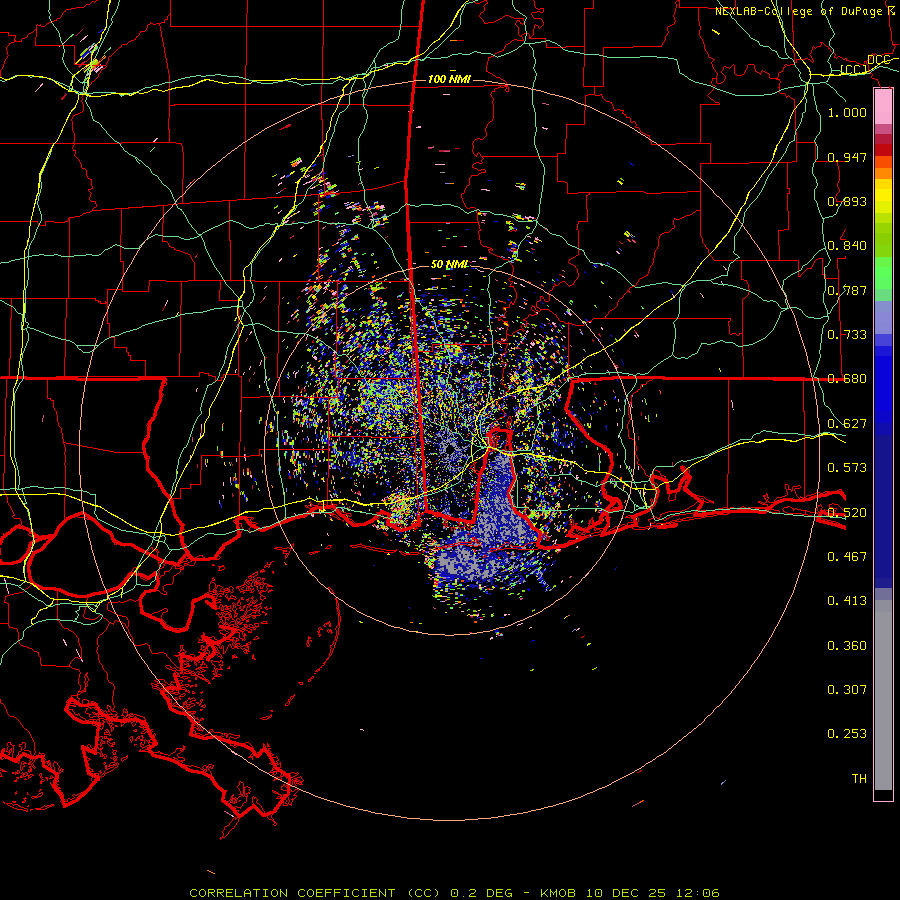Click the 0.893 scale value
Image resolution: width=900 pixels, height=900 pixels.
tap(847, 201)
